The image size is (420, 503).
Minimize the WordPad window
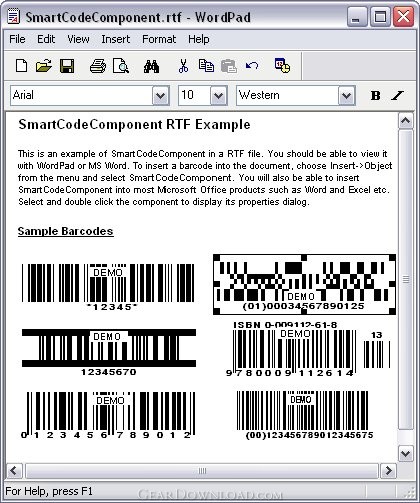click(x=357, y=17)
